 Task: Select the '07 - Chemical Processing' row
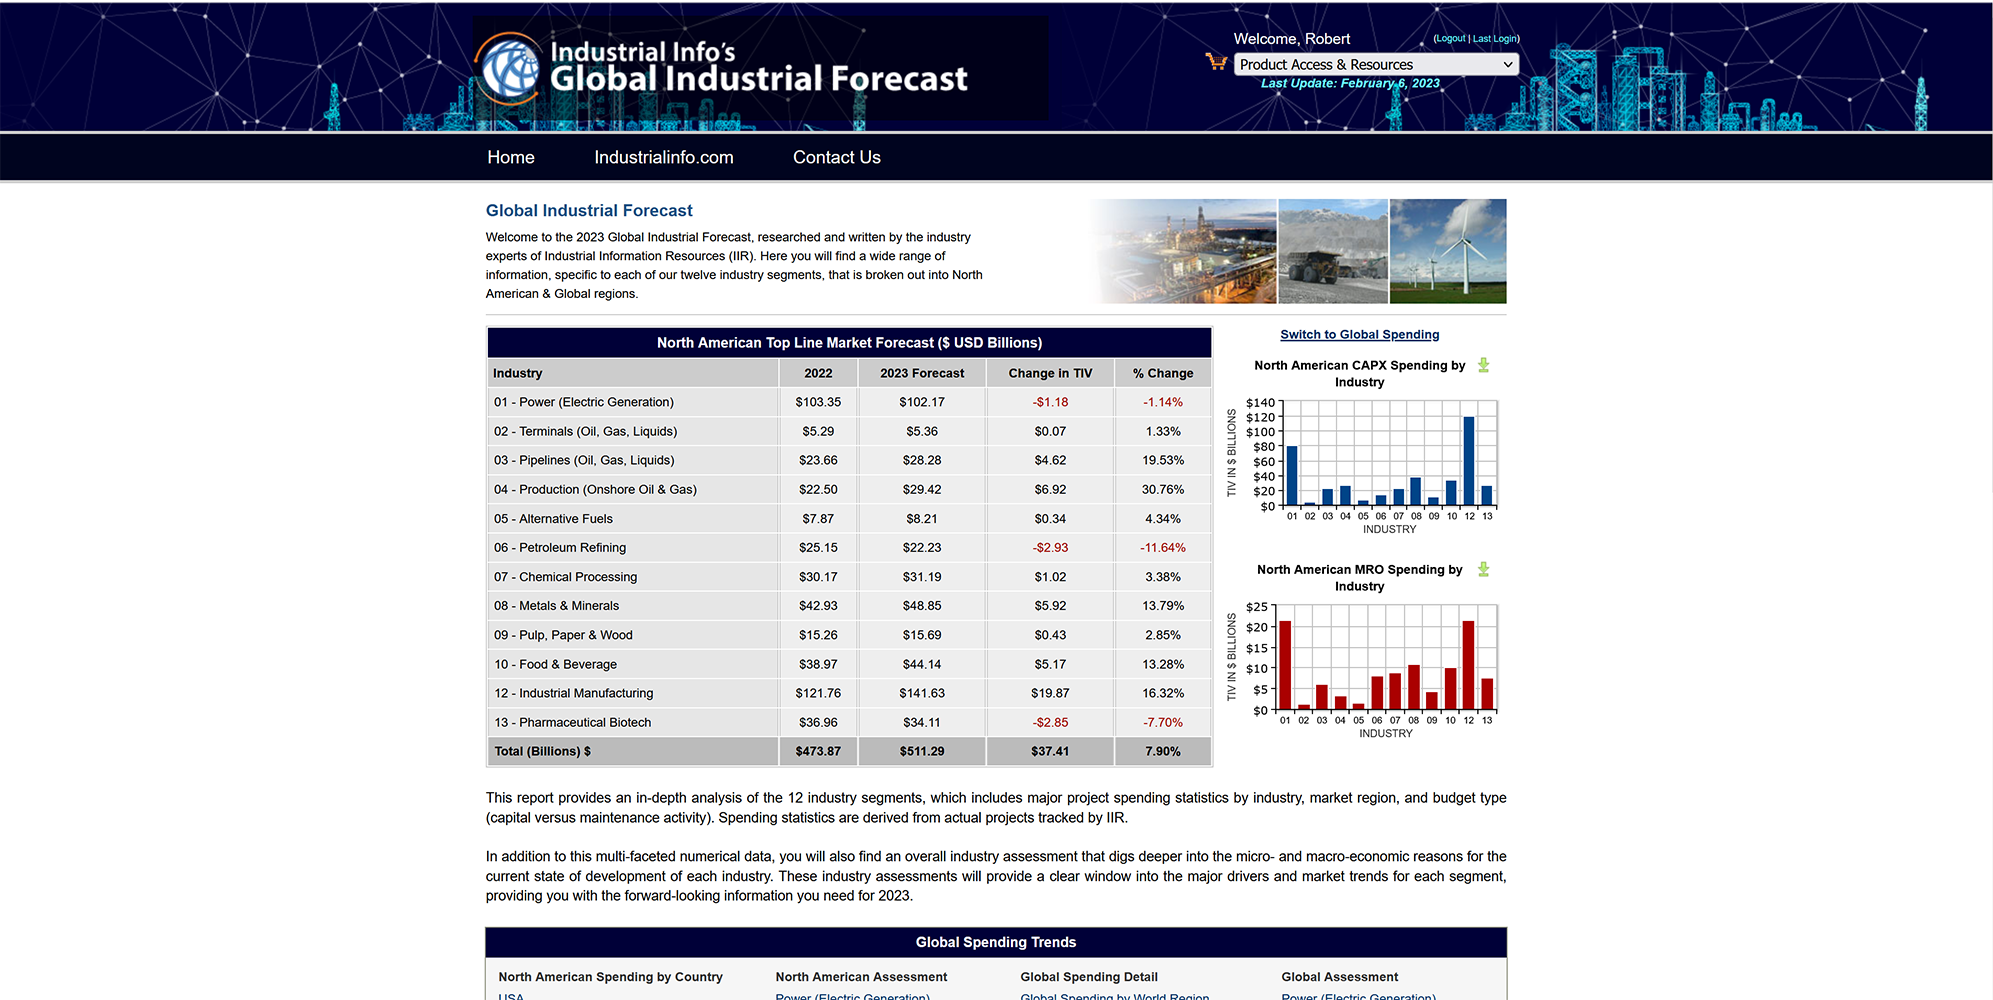click(848, 576)
